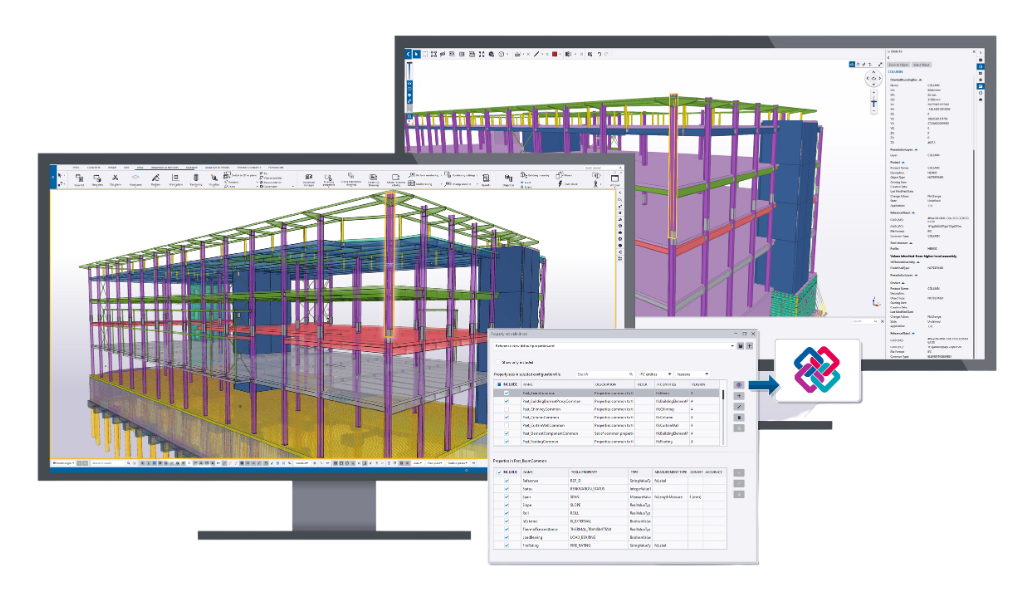Click the RENOVATION_STATUS cell in the lower table
Image resolution: width=1024 pixels, height=607 pixels.
[587, 489]
